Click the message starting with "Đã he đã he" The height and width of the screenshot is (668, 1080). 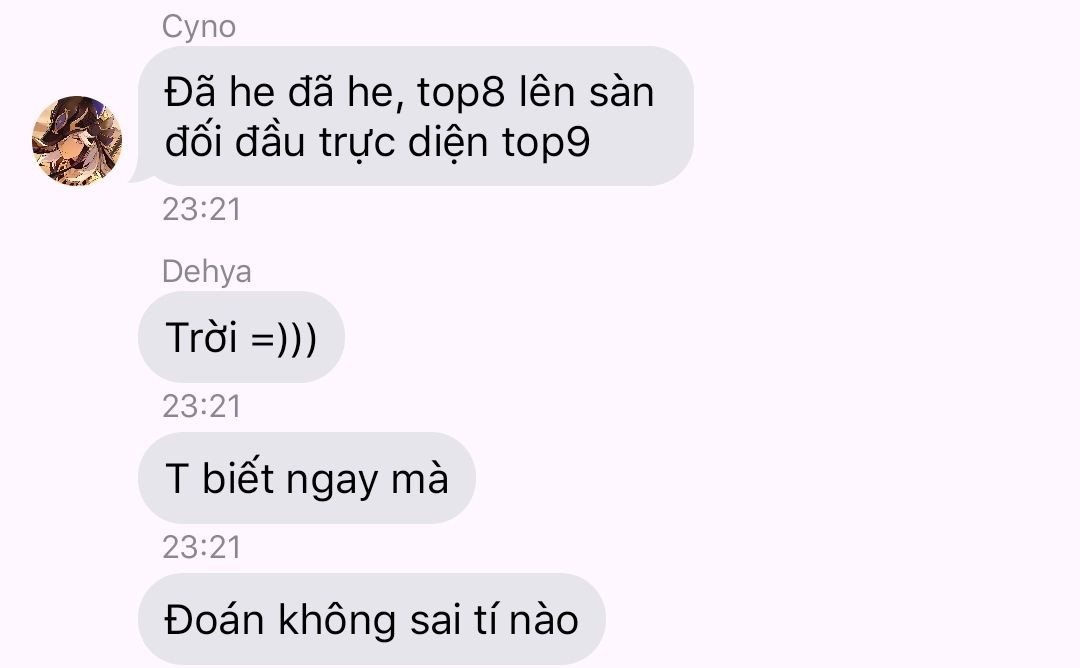coord(416,116)
